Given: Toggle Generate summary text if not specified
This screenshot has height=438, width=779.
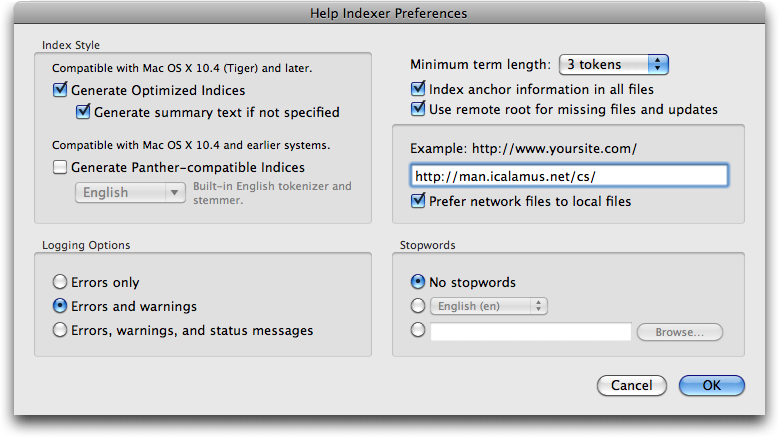Looking at the screenshot, I should coord(83,112).
